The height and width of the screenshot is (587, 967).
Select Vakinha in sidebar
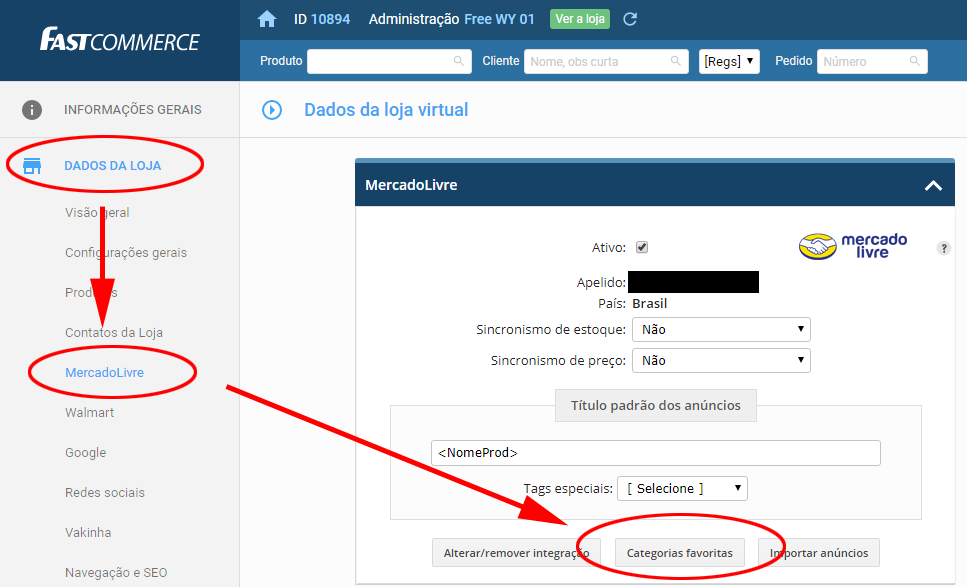click(x=88, y=533)
